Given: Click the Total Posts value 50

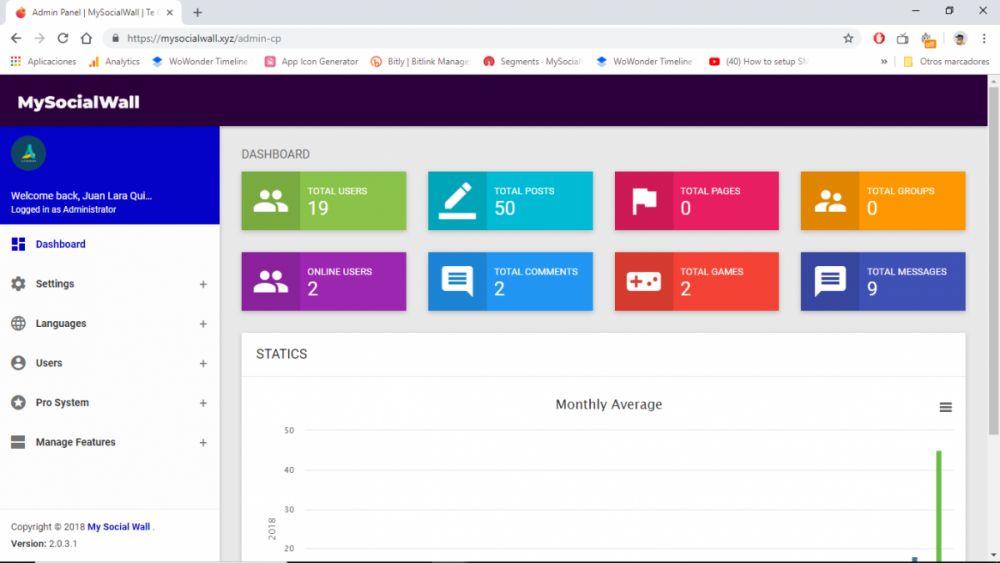Looking at the screenshot, I should (x=504, y=208).
